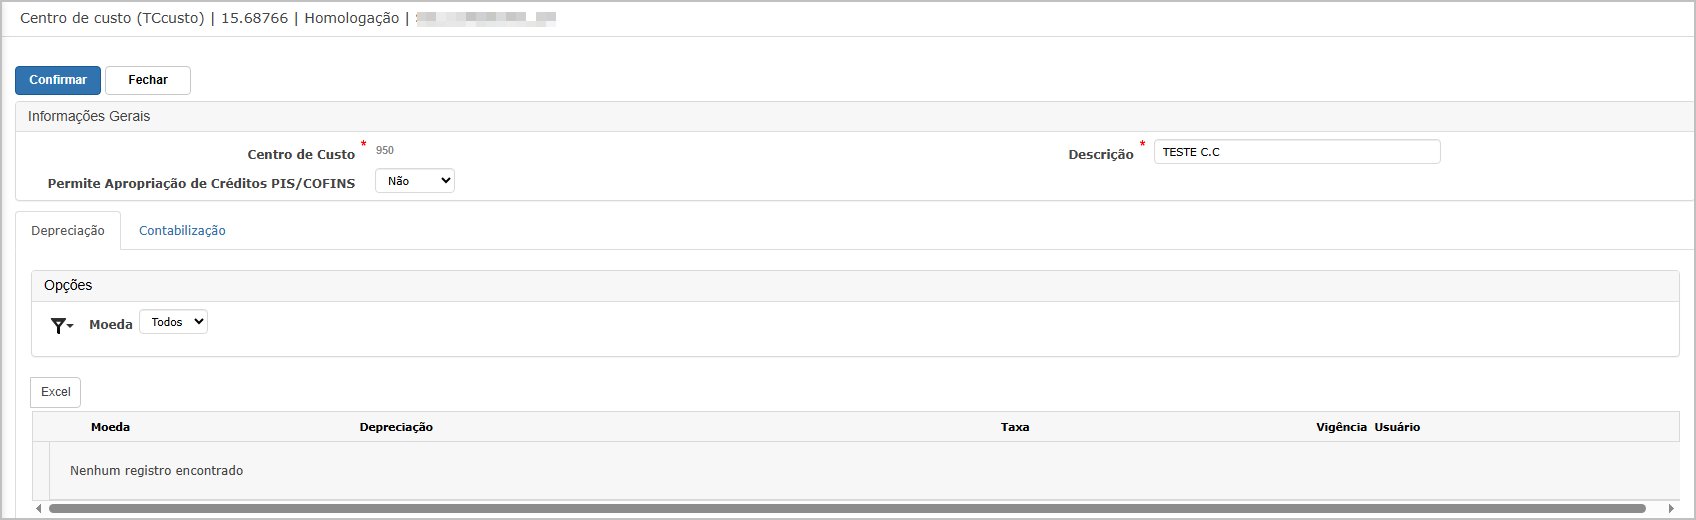This screenshot has width=1696, height=520.
Task: Sort by the Moeda column header
Action: click(111, 427)
